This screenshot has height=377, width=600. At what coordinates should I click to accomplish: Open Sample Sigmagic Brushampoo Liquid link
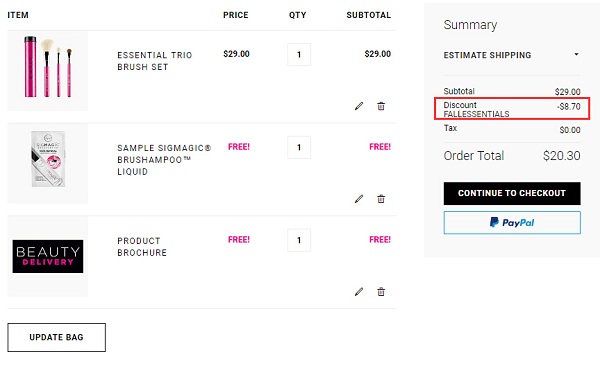[164, 160]
